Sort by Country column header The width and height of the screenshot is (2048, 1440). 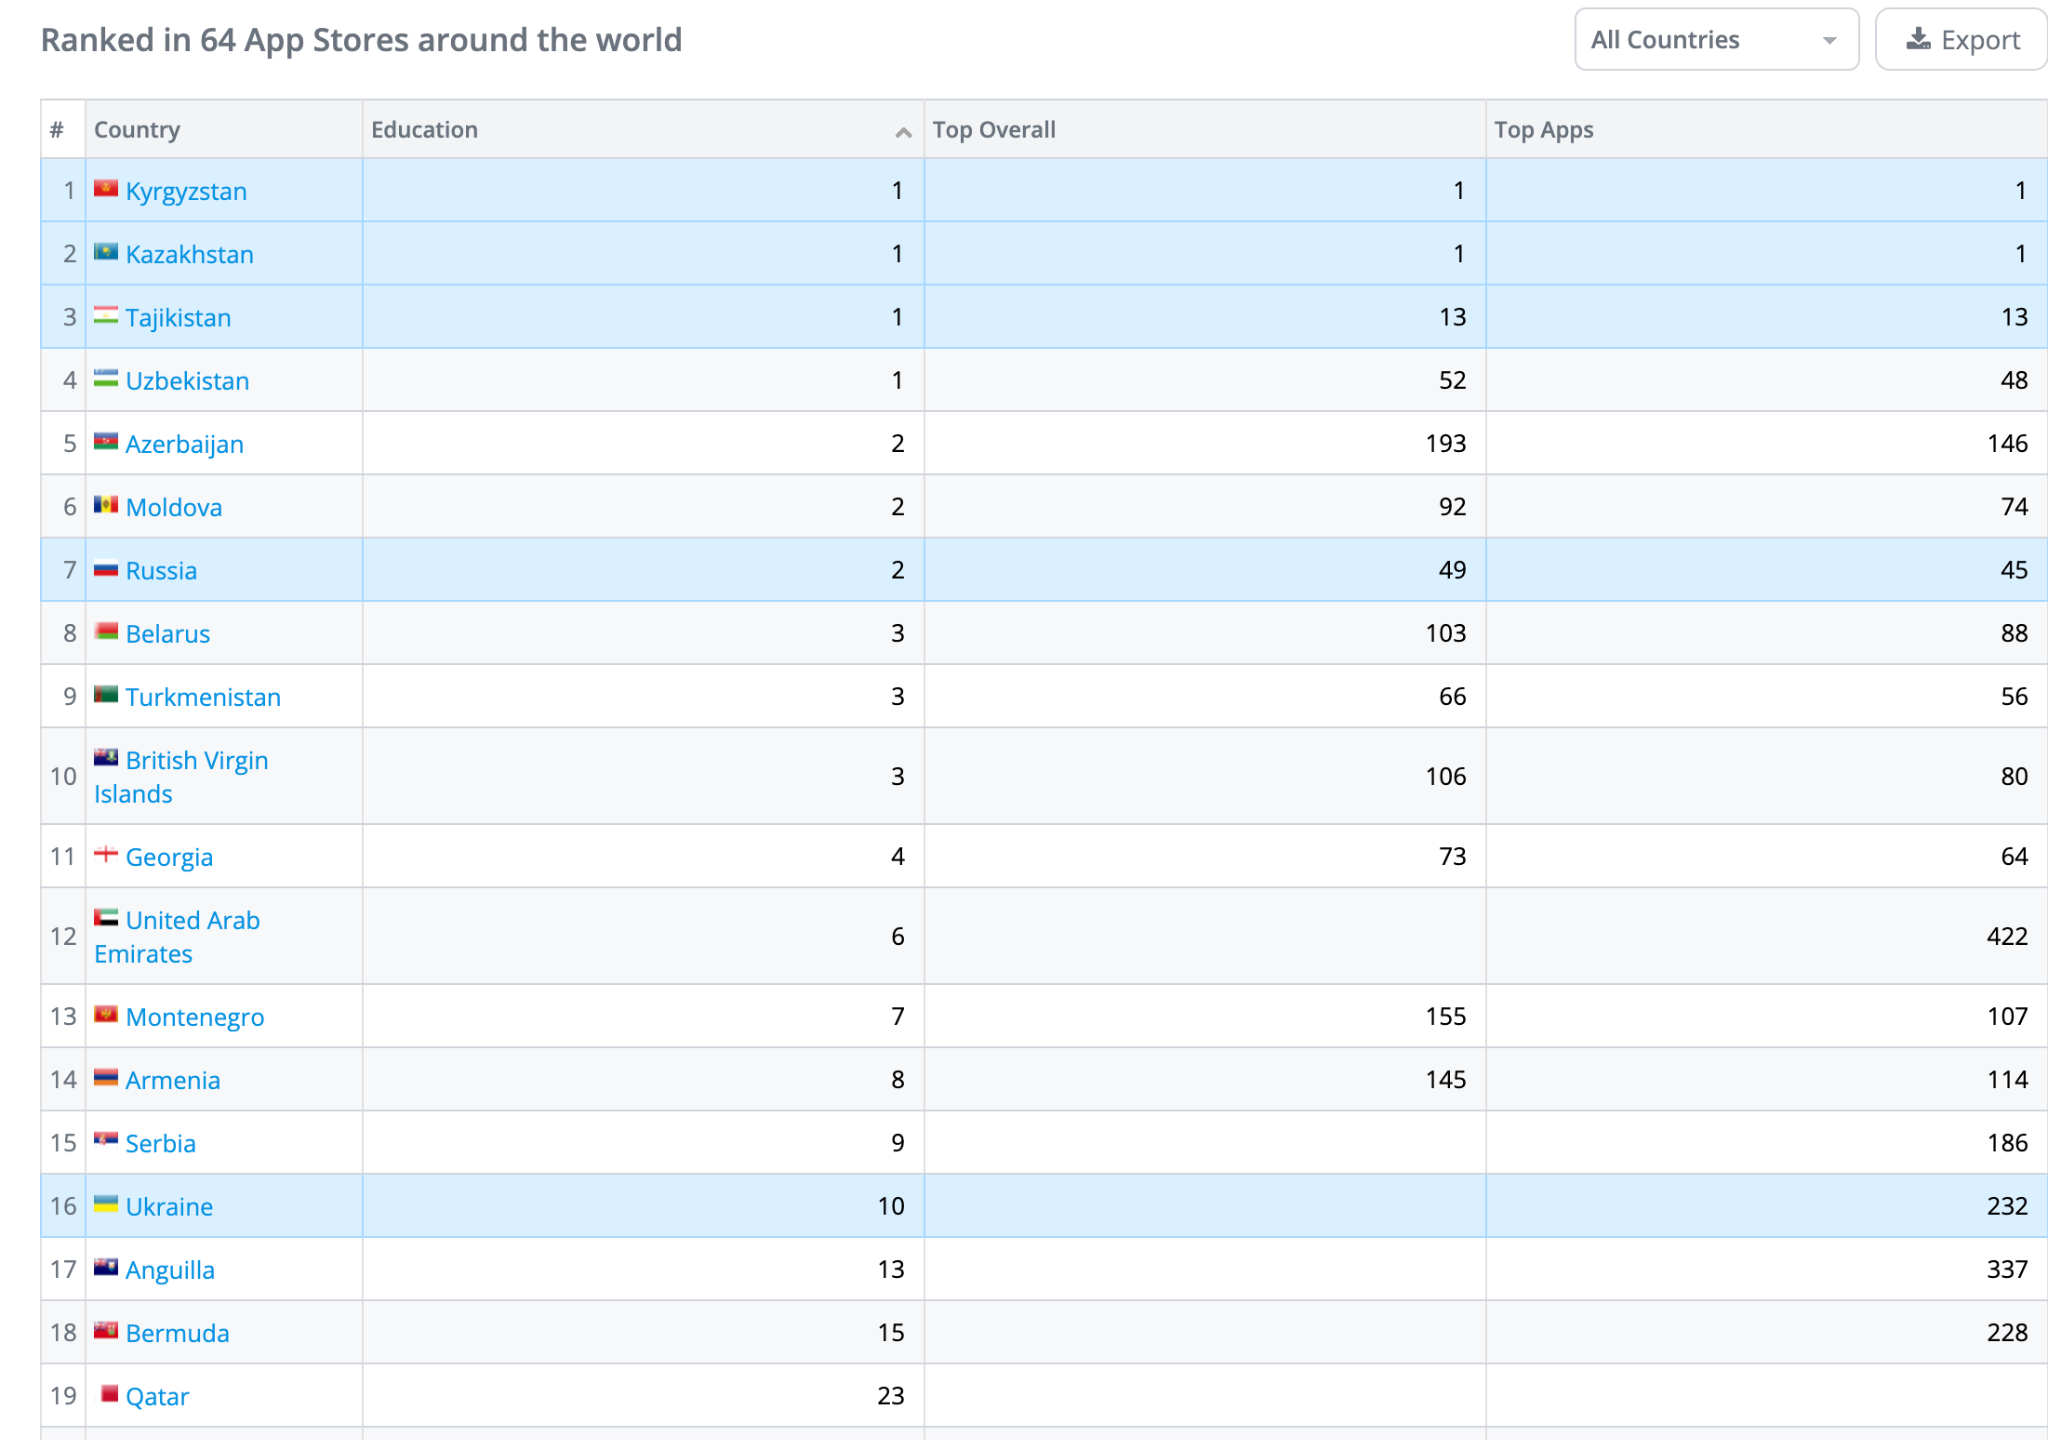click(137, 130)
